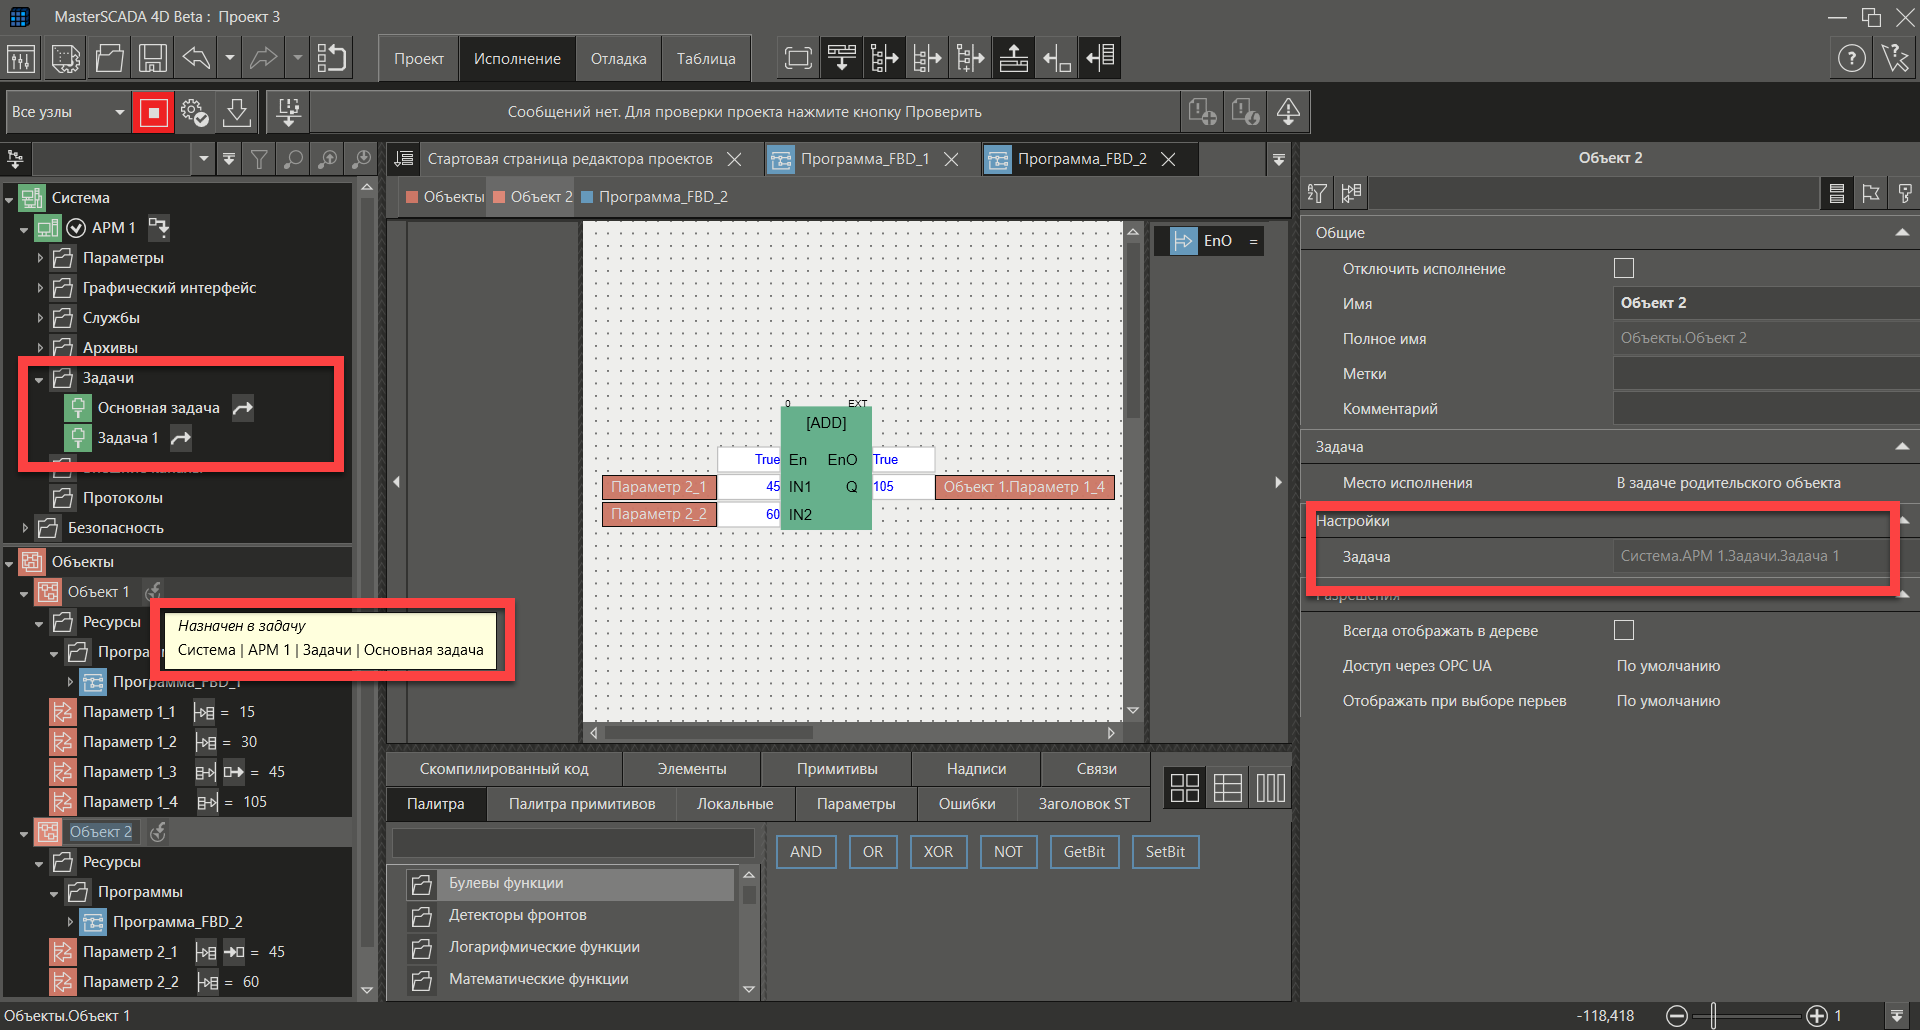1920x1030 pixels.
Task: Collapse the Задачи tree node
Action: 39,379
